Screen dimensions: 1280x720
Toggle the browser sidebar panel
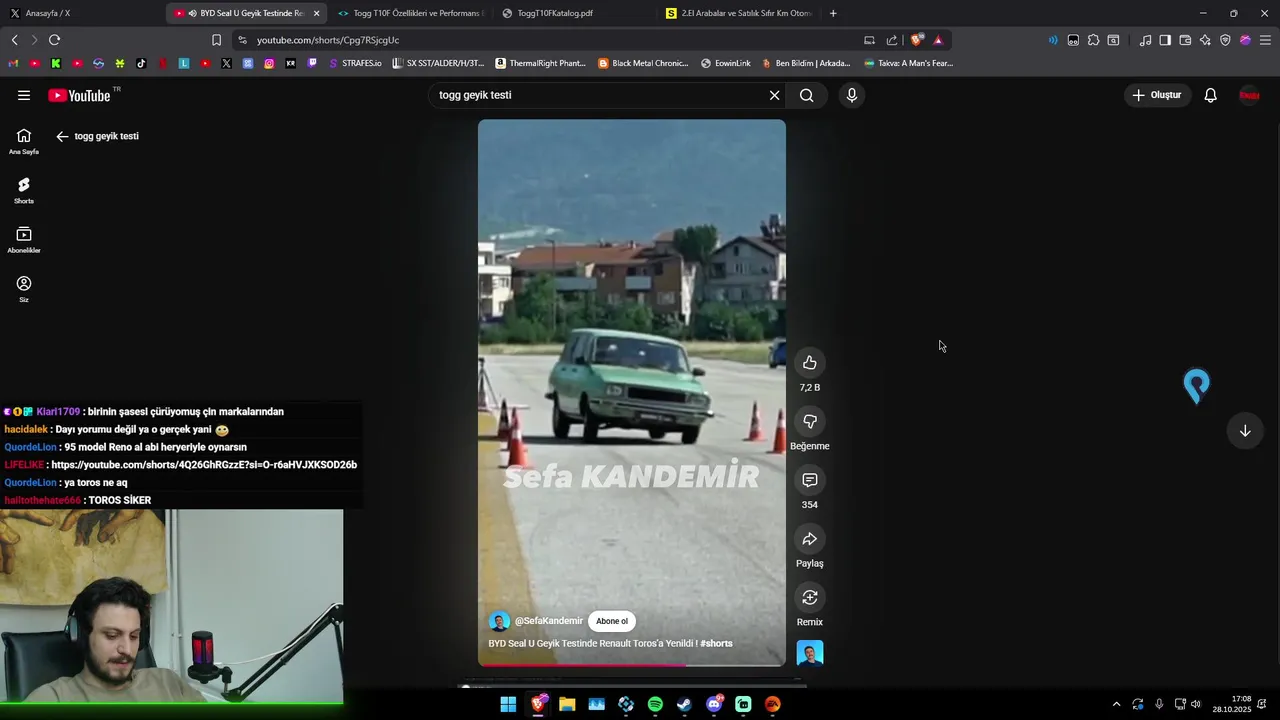[x=1165, y=40]
